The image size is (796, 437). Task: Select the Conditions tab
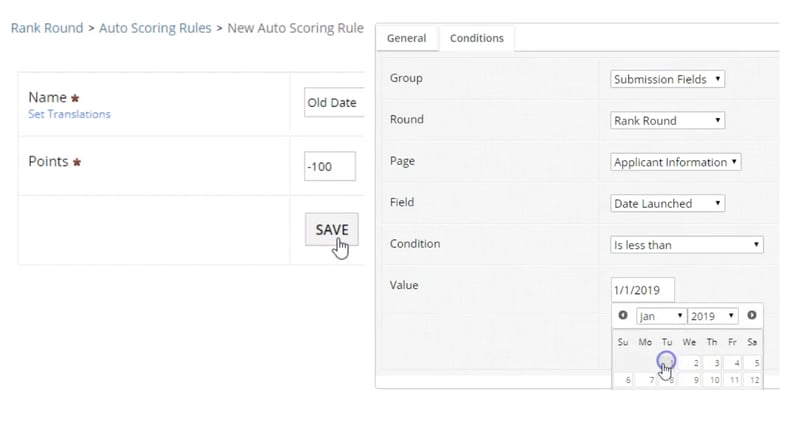pyautogui.click(x=476, y=38)
